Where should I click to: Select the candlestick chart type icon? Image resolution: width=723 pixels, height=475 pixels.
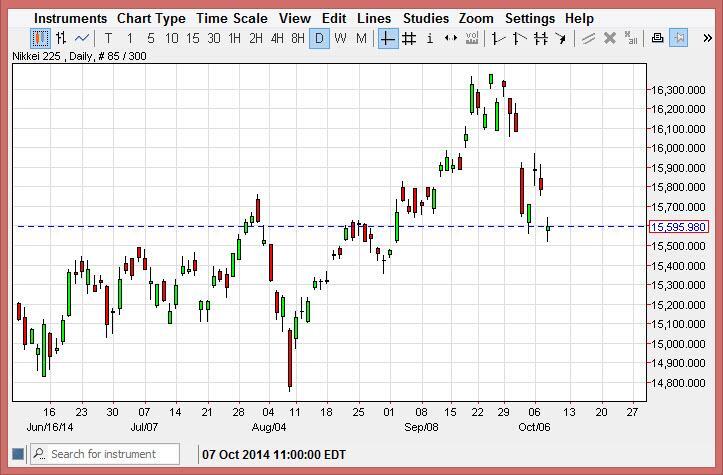[40, 39]
